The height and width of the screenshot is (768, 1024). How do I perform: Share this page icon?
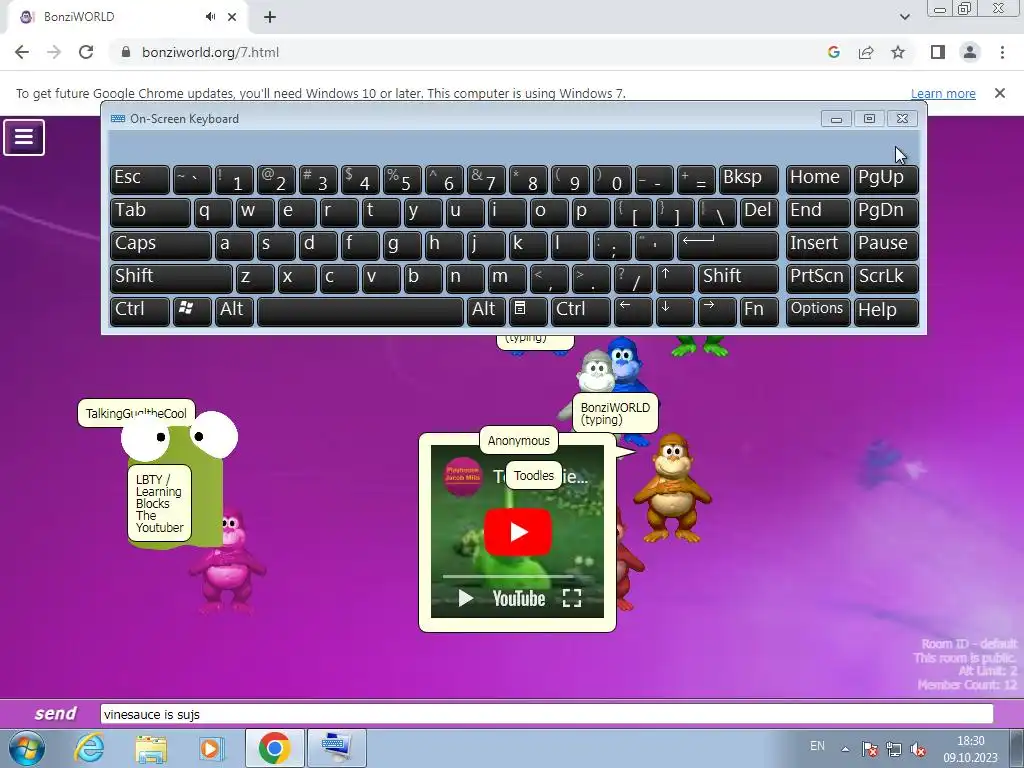[866, 52]
